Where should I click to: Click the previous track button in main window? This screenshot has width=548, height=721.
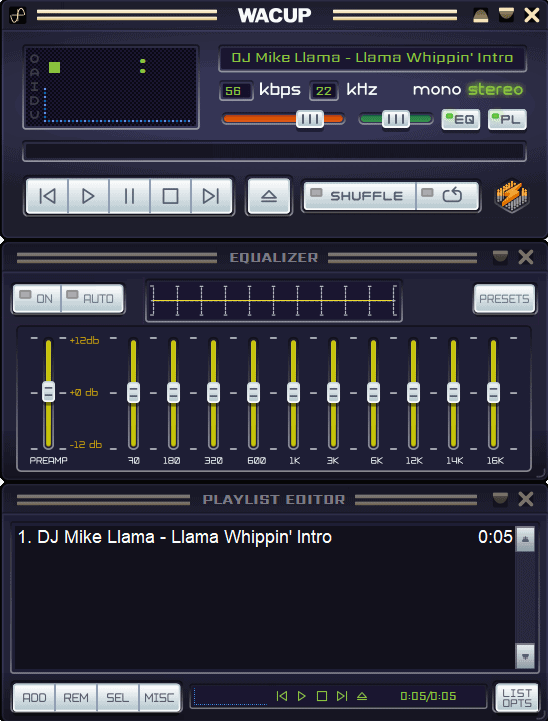click(x=47, y=196)
